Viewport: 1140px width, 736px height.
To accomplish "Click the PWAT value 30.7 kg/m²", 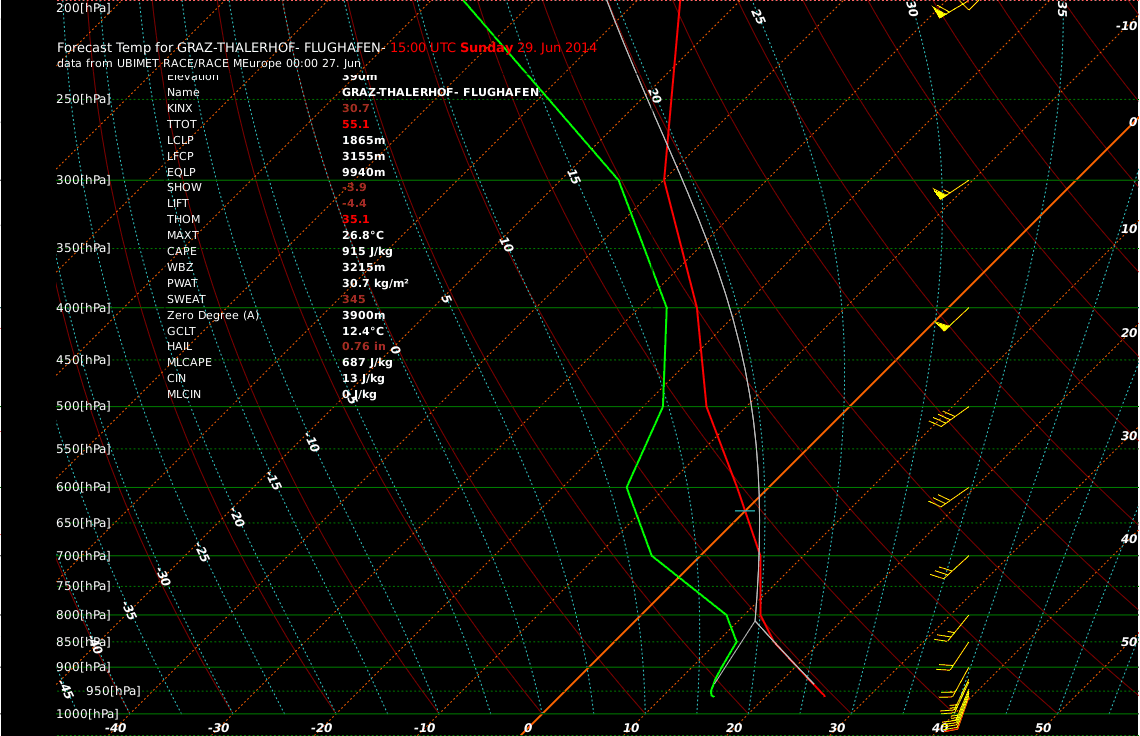I will [375, 284].
